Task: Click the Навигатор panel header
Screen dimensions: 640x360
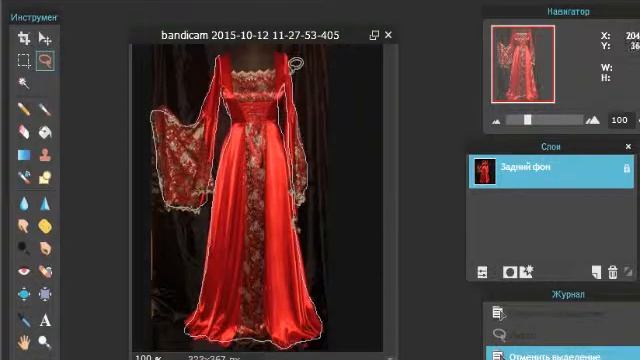Action: (568, 12)
